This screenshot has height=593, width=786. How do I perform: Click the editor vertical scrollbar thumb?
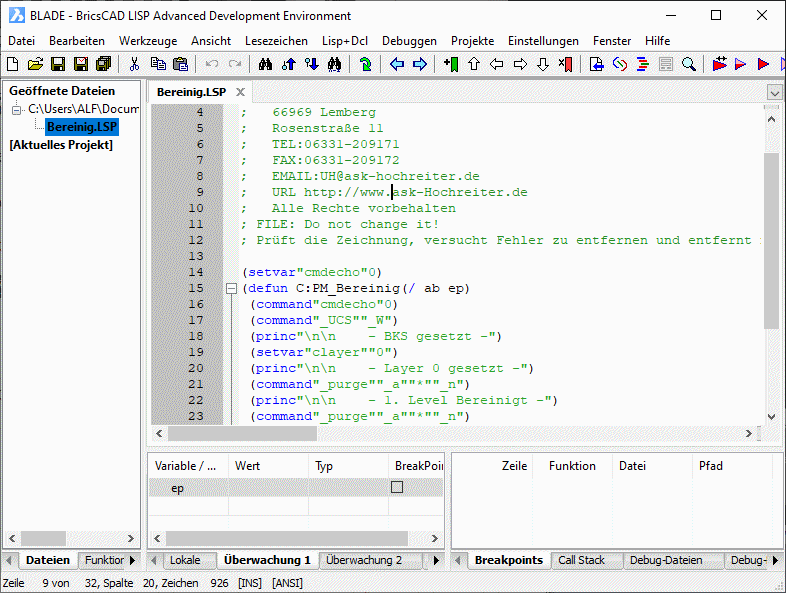pos(771,241)
